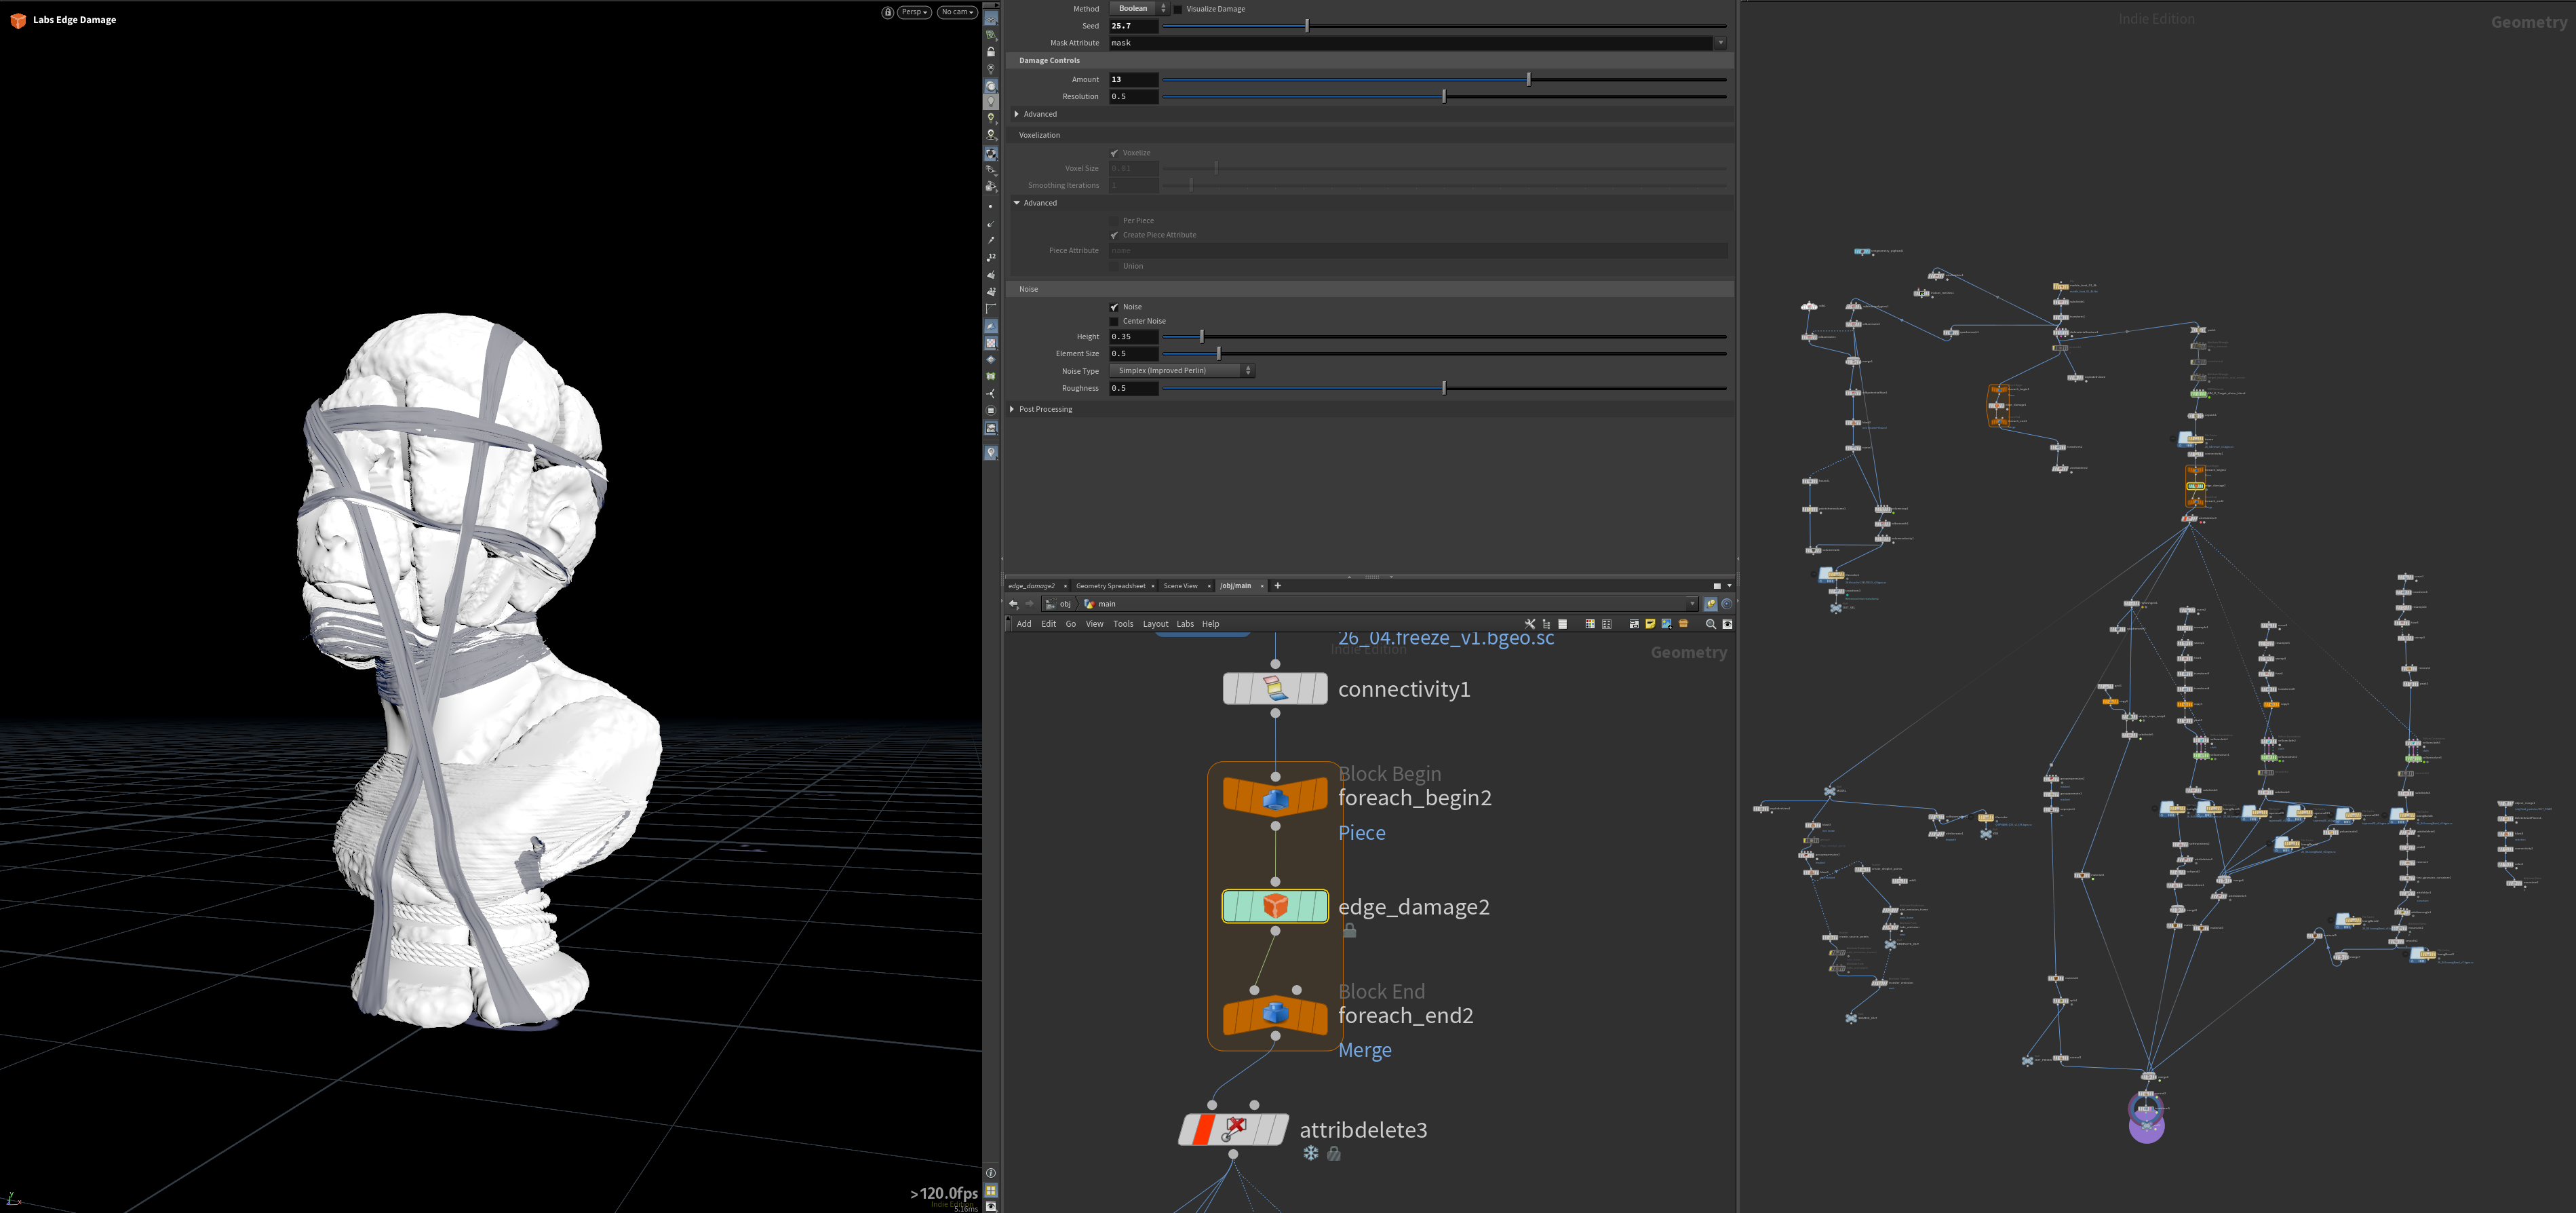Click the Persp viewport camera button
Screen dimensions: 2576x1213
(x=914, y=12)
